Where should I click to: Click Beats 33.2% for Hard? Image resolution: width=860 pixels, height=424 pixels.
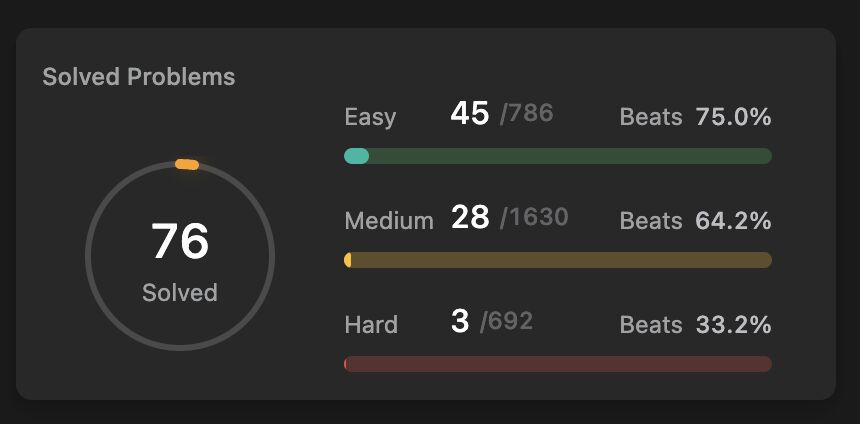695,325
